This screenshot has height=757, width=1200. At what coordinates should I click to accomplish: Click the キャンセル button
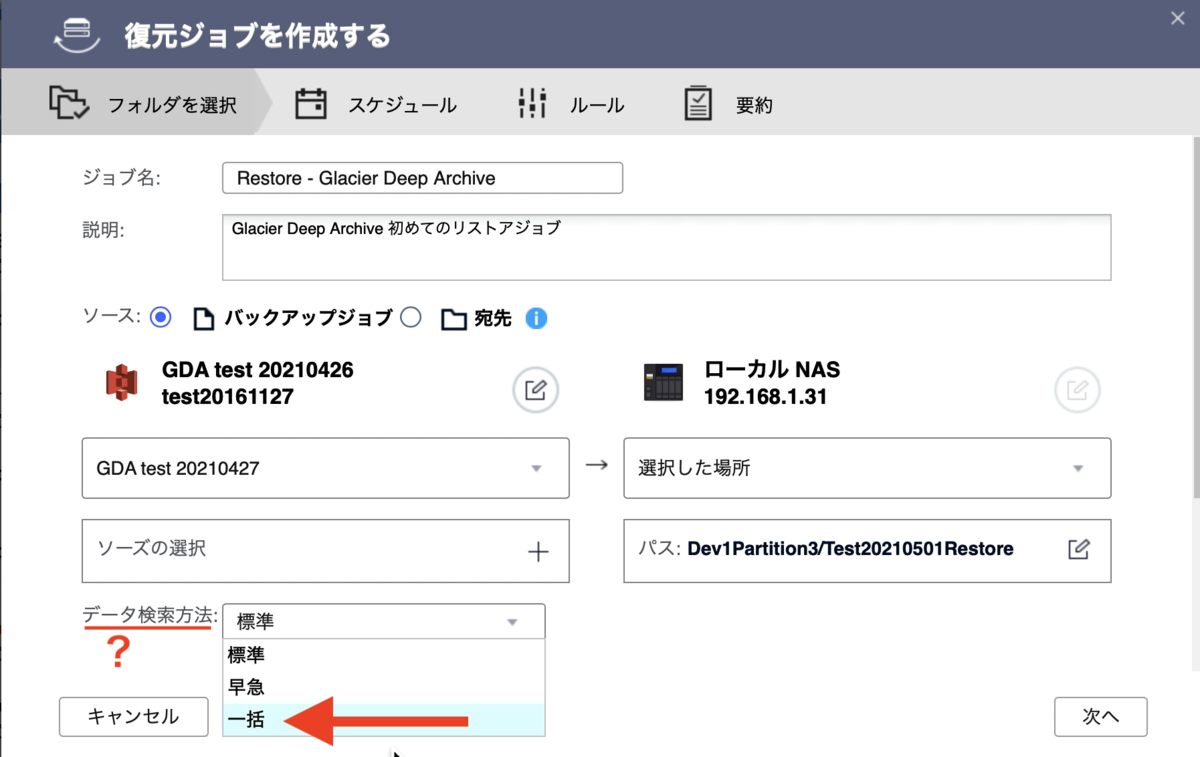point(133,717)
